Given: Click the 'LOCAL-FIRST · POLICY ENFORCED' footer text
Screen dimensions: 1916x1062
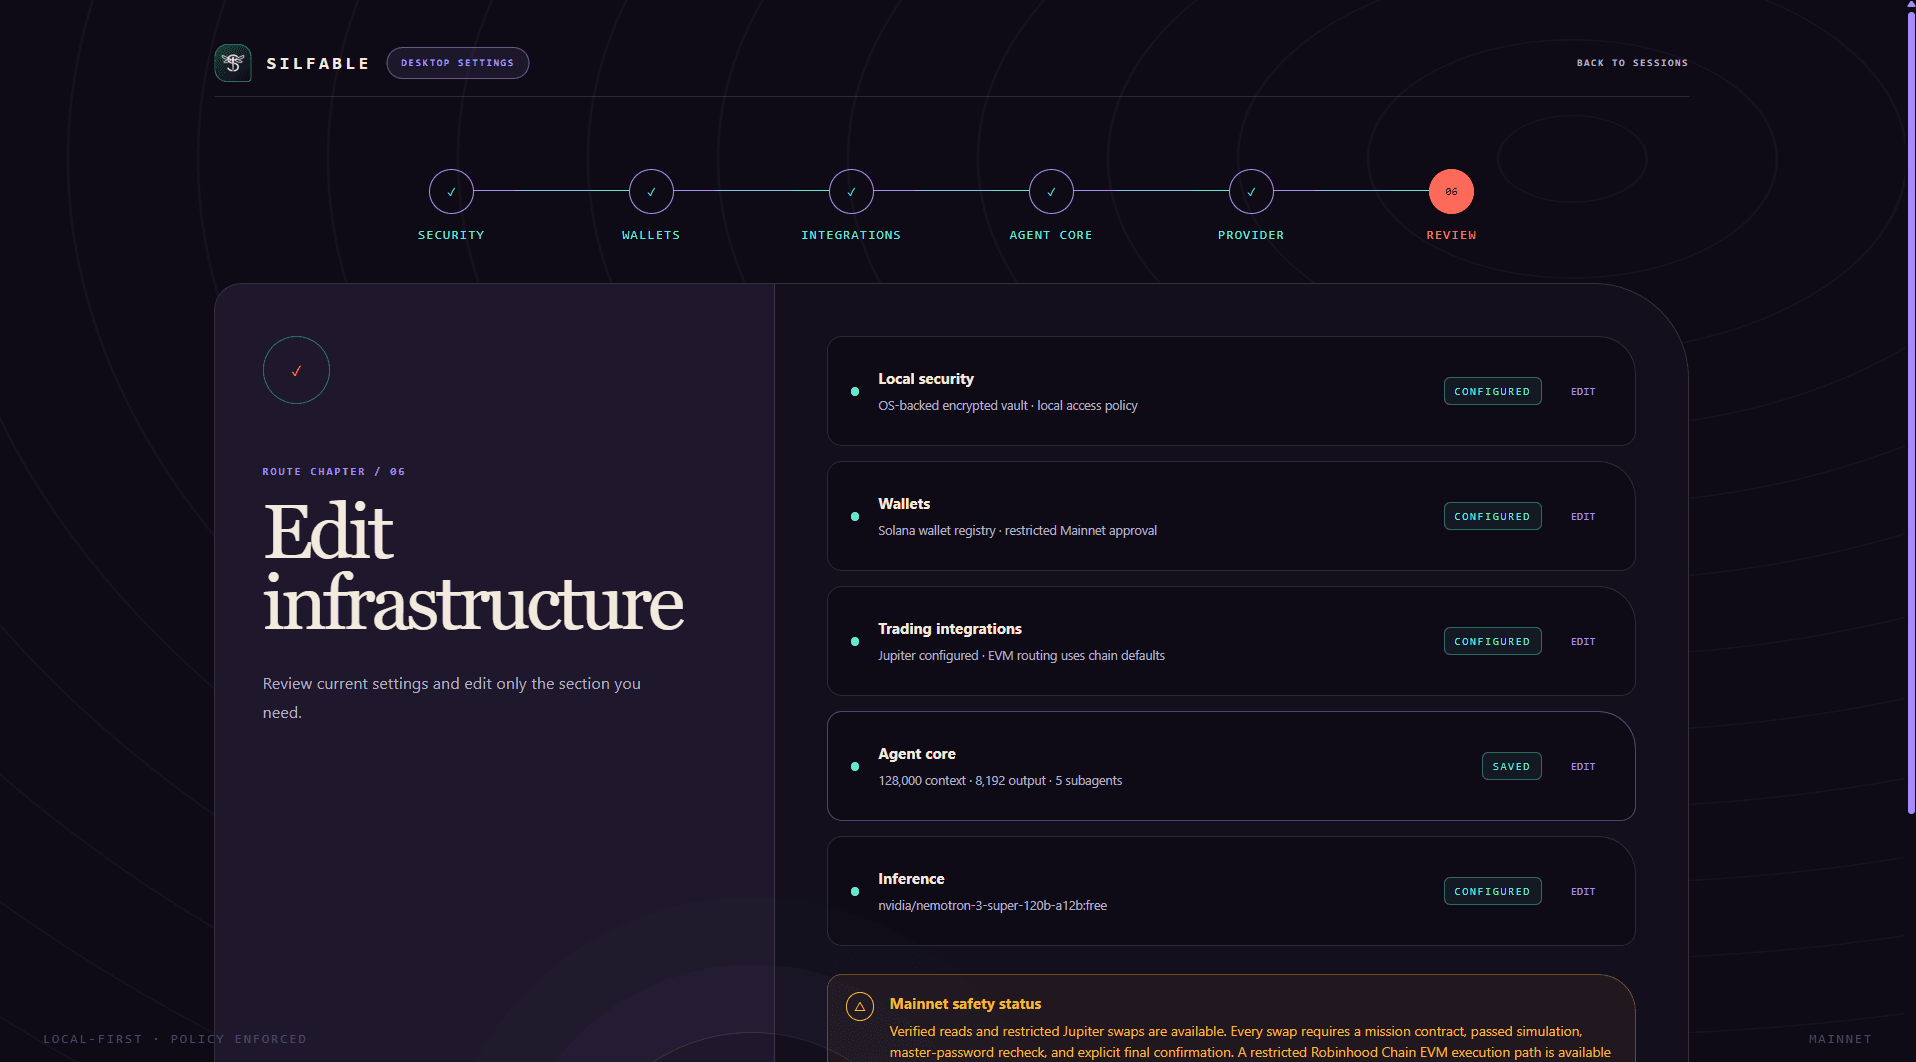Looking at the screenshot, I should coord(175,1040).
